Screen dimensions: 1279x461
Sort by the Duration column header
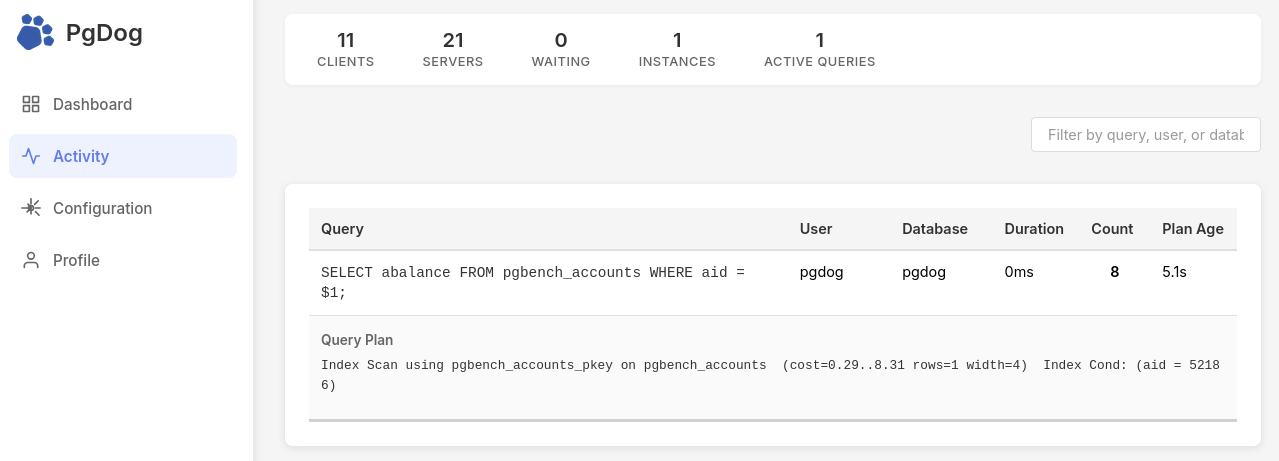click(x=1033, y=229)
